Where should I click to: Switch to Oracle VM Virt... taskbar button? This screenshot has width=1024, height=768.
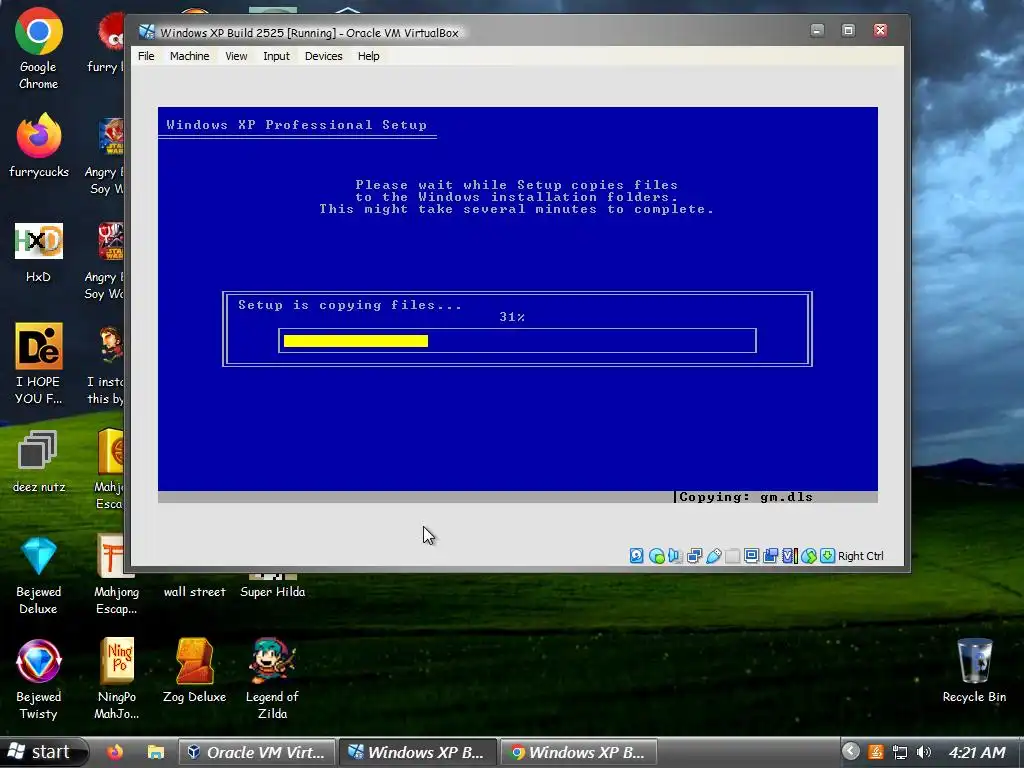[x=257, y=752]
